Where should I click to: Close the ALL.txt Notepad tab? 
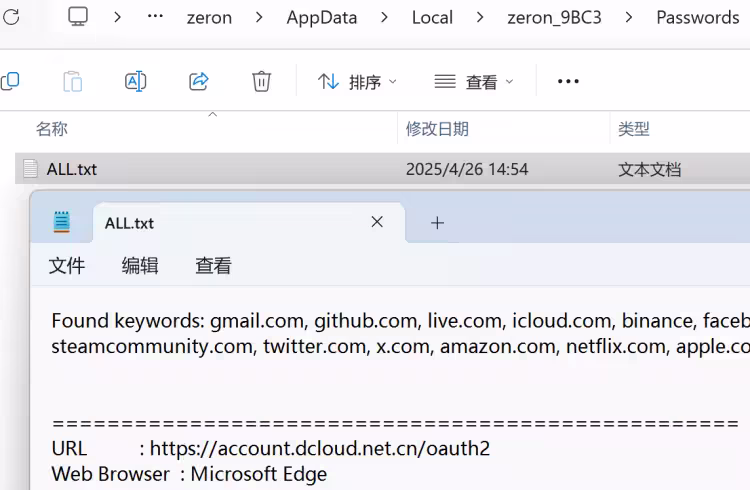pos(377,222)
